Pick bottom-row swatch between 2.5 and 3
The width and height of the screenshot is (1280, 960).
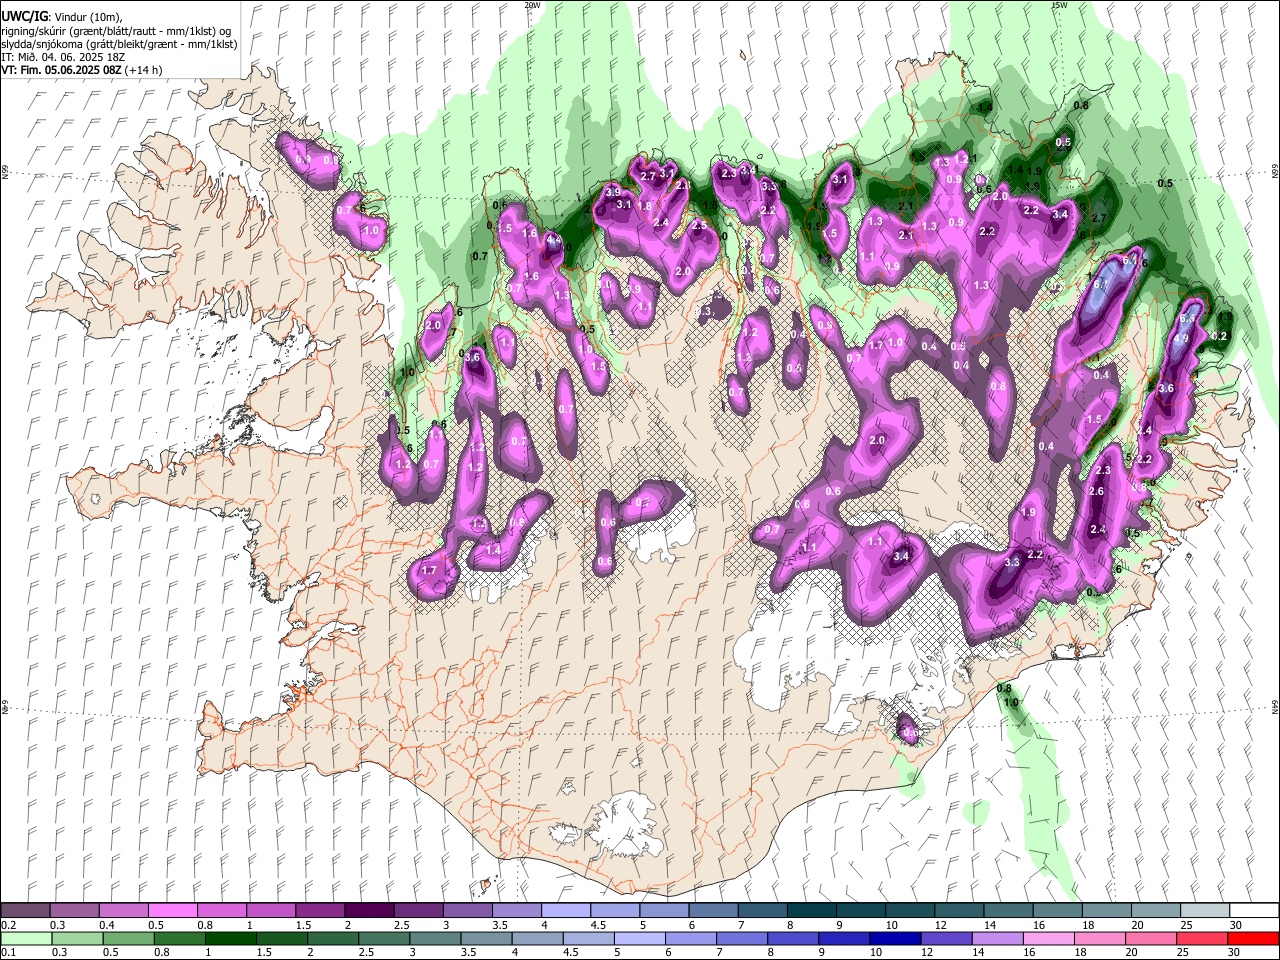[x=383, y=938]
